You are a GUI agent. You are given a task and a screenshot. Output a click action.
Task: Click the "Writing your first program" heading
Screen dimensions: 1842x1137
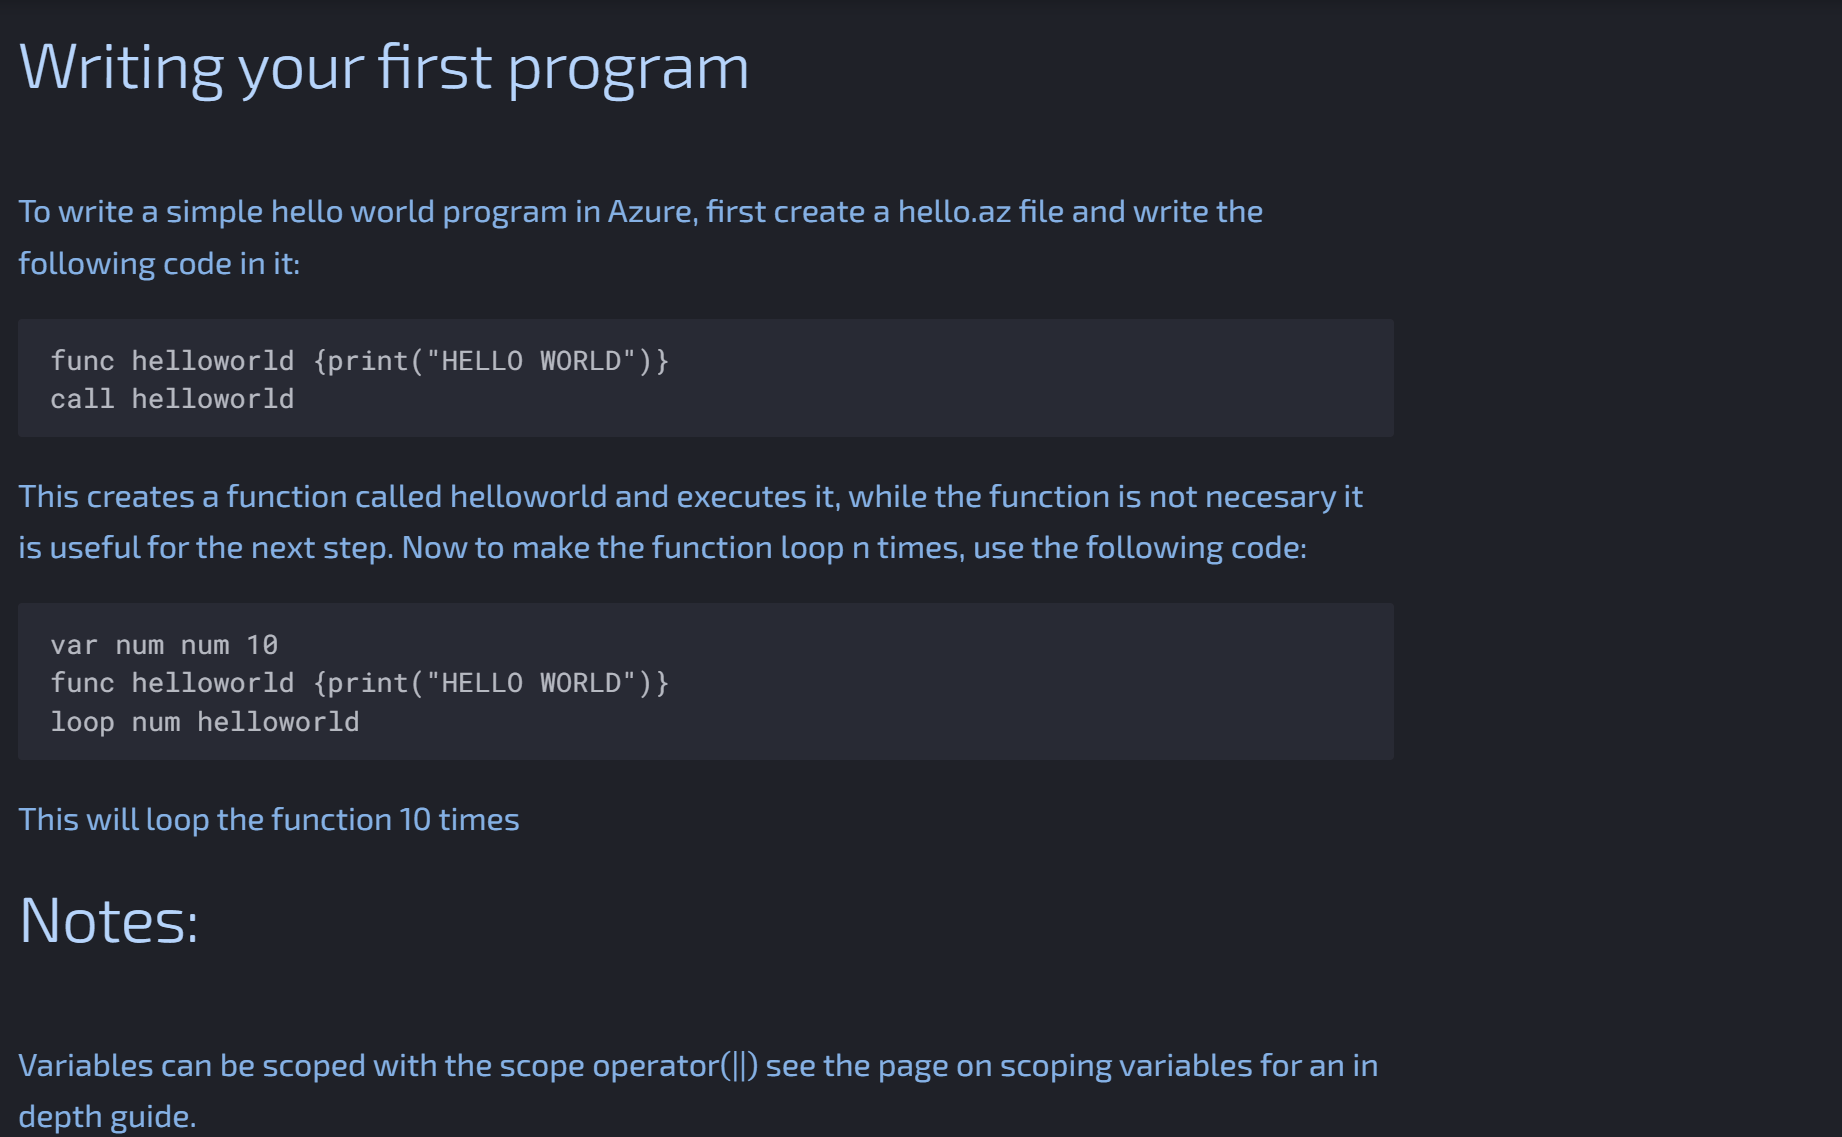pyautogui.click(x=383, y=68)
